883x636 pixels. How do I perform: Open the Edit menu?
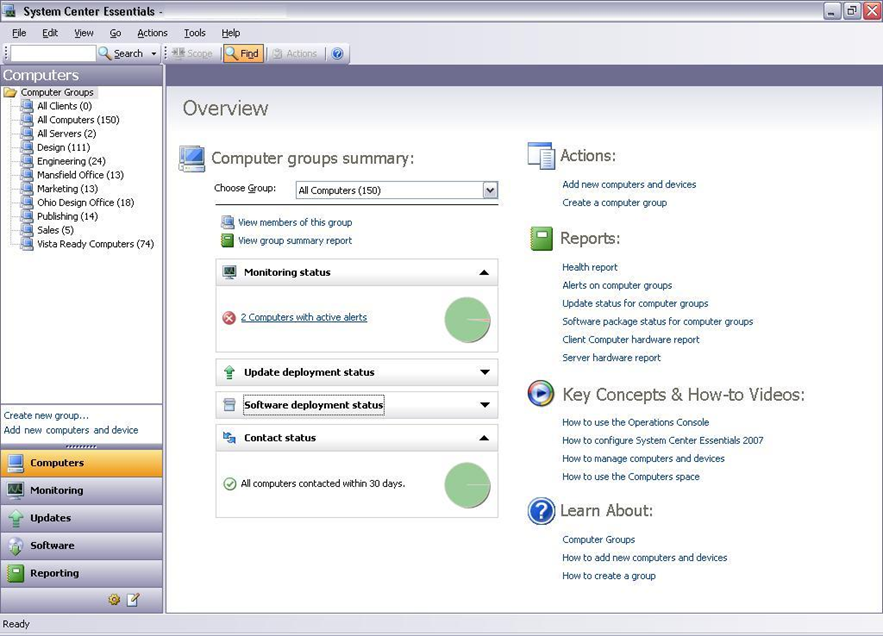[x=50, y=33]
